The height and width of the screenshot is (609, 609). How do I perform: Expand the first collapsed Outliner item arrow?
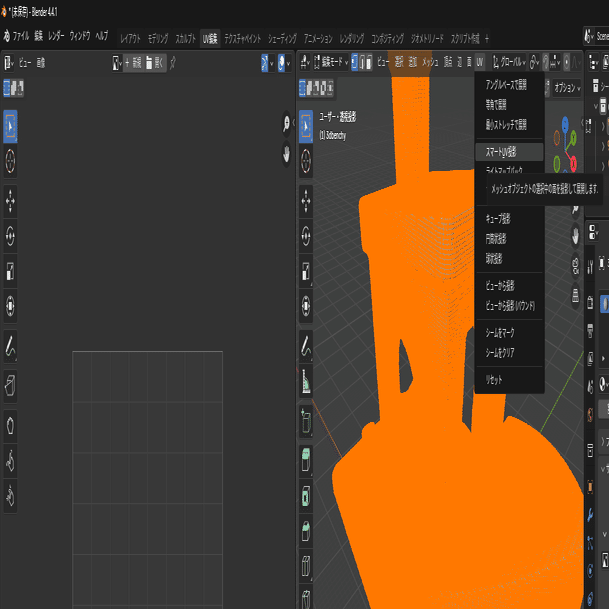pos(603,125)
